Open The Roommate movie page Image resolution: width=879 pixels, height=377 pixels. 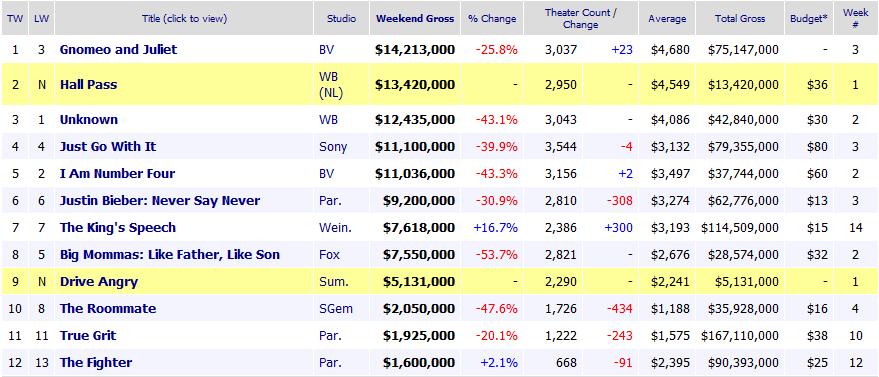pos(108,309)
